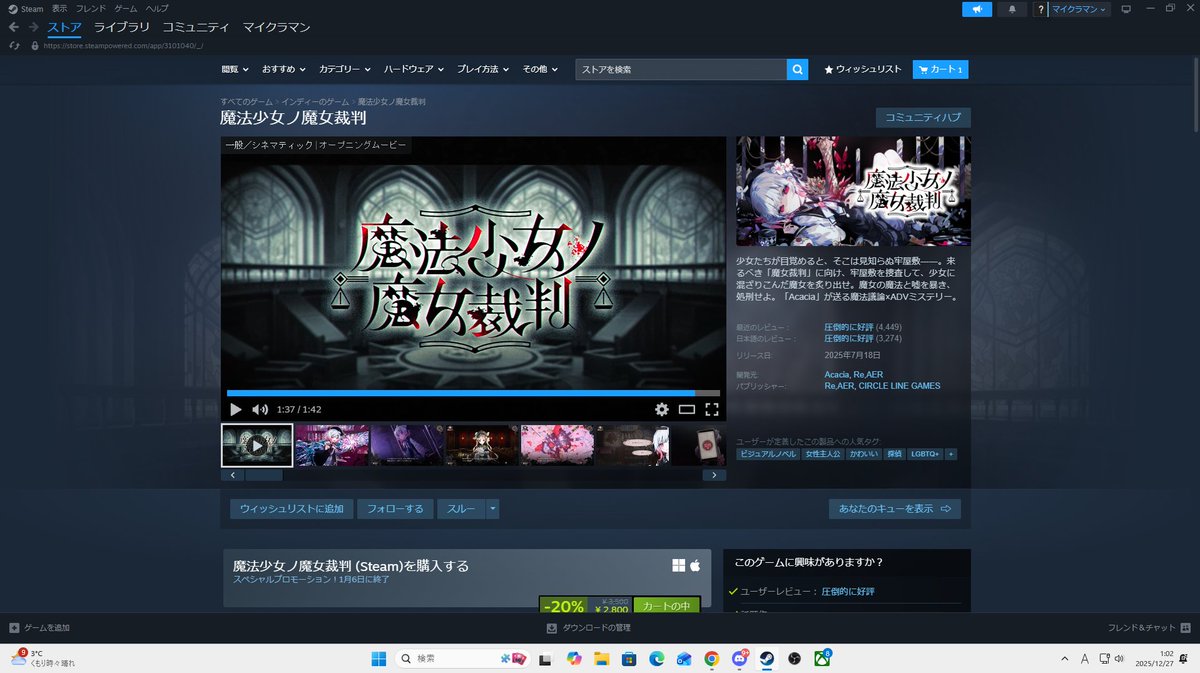The width and height of the screenshot is (1200, 673).
Task: Expand the ハードウェア dropdown
Action: pyautogui.click(x=415, y=70)
